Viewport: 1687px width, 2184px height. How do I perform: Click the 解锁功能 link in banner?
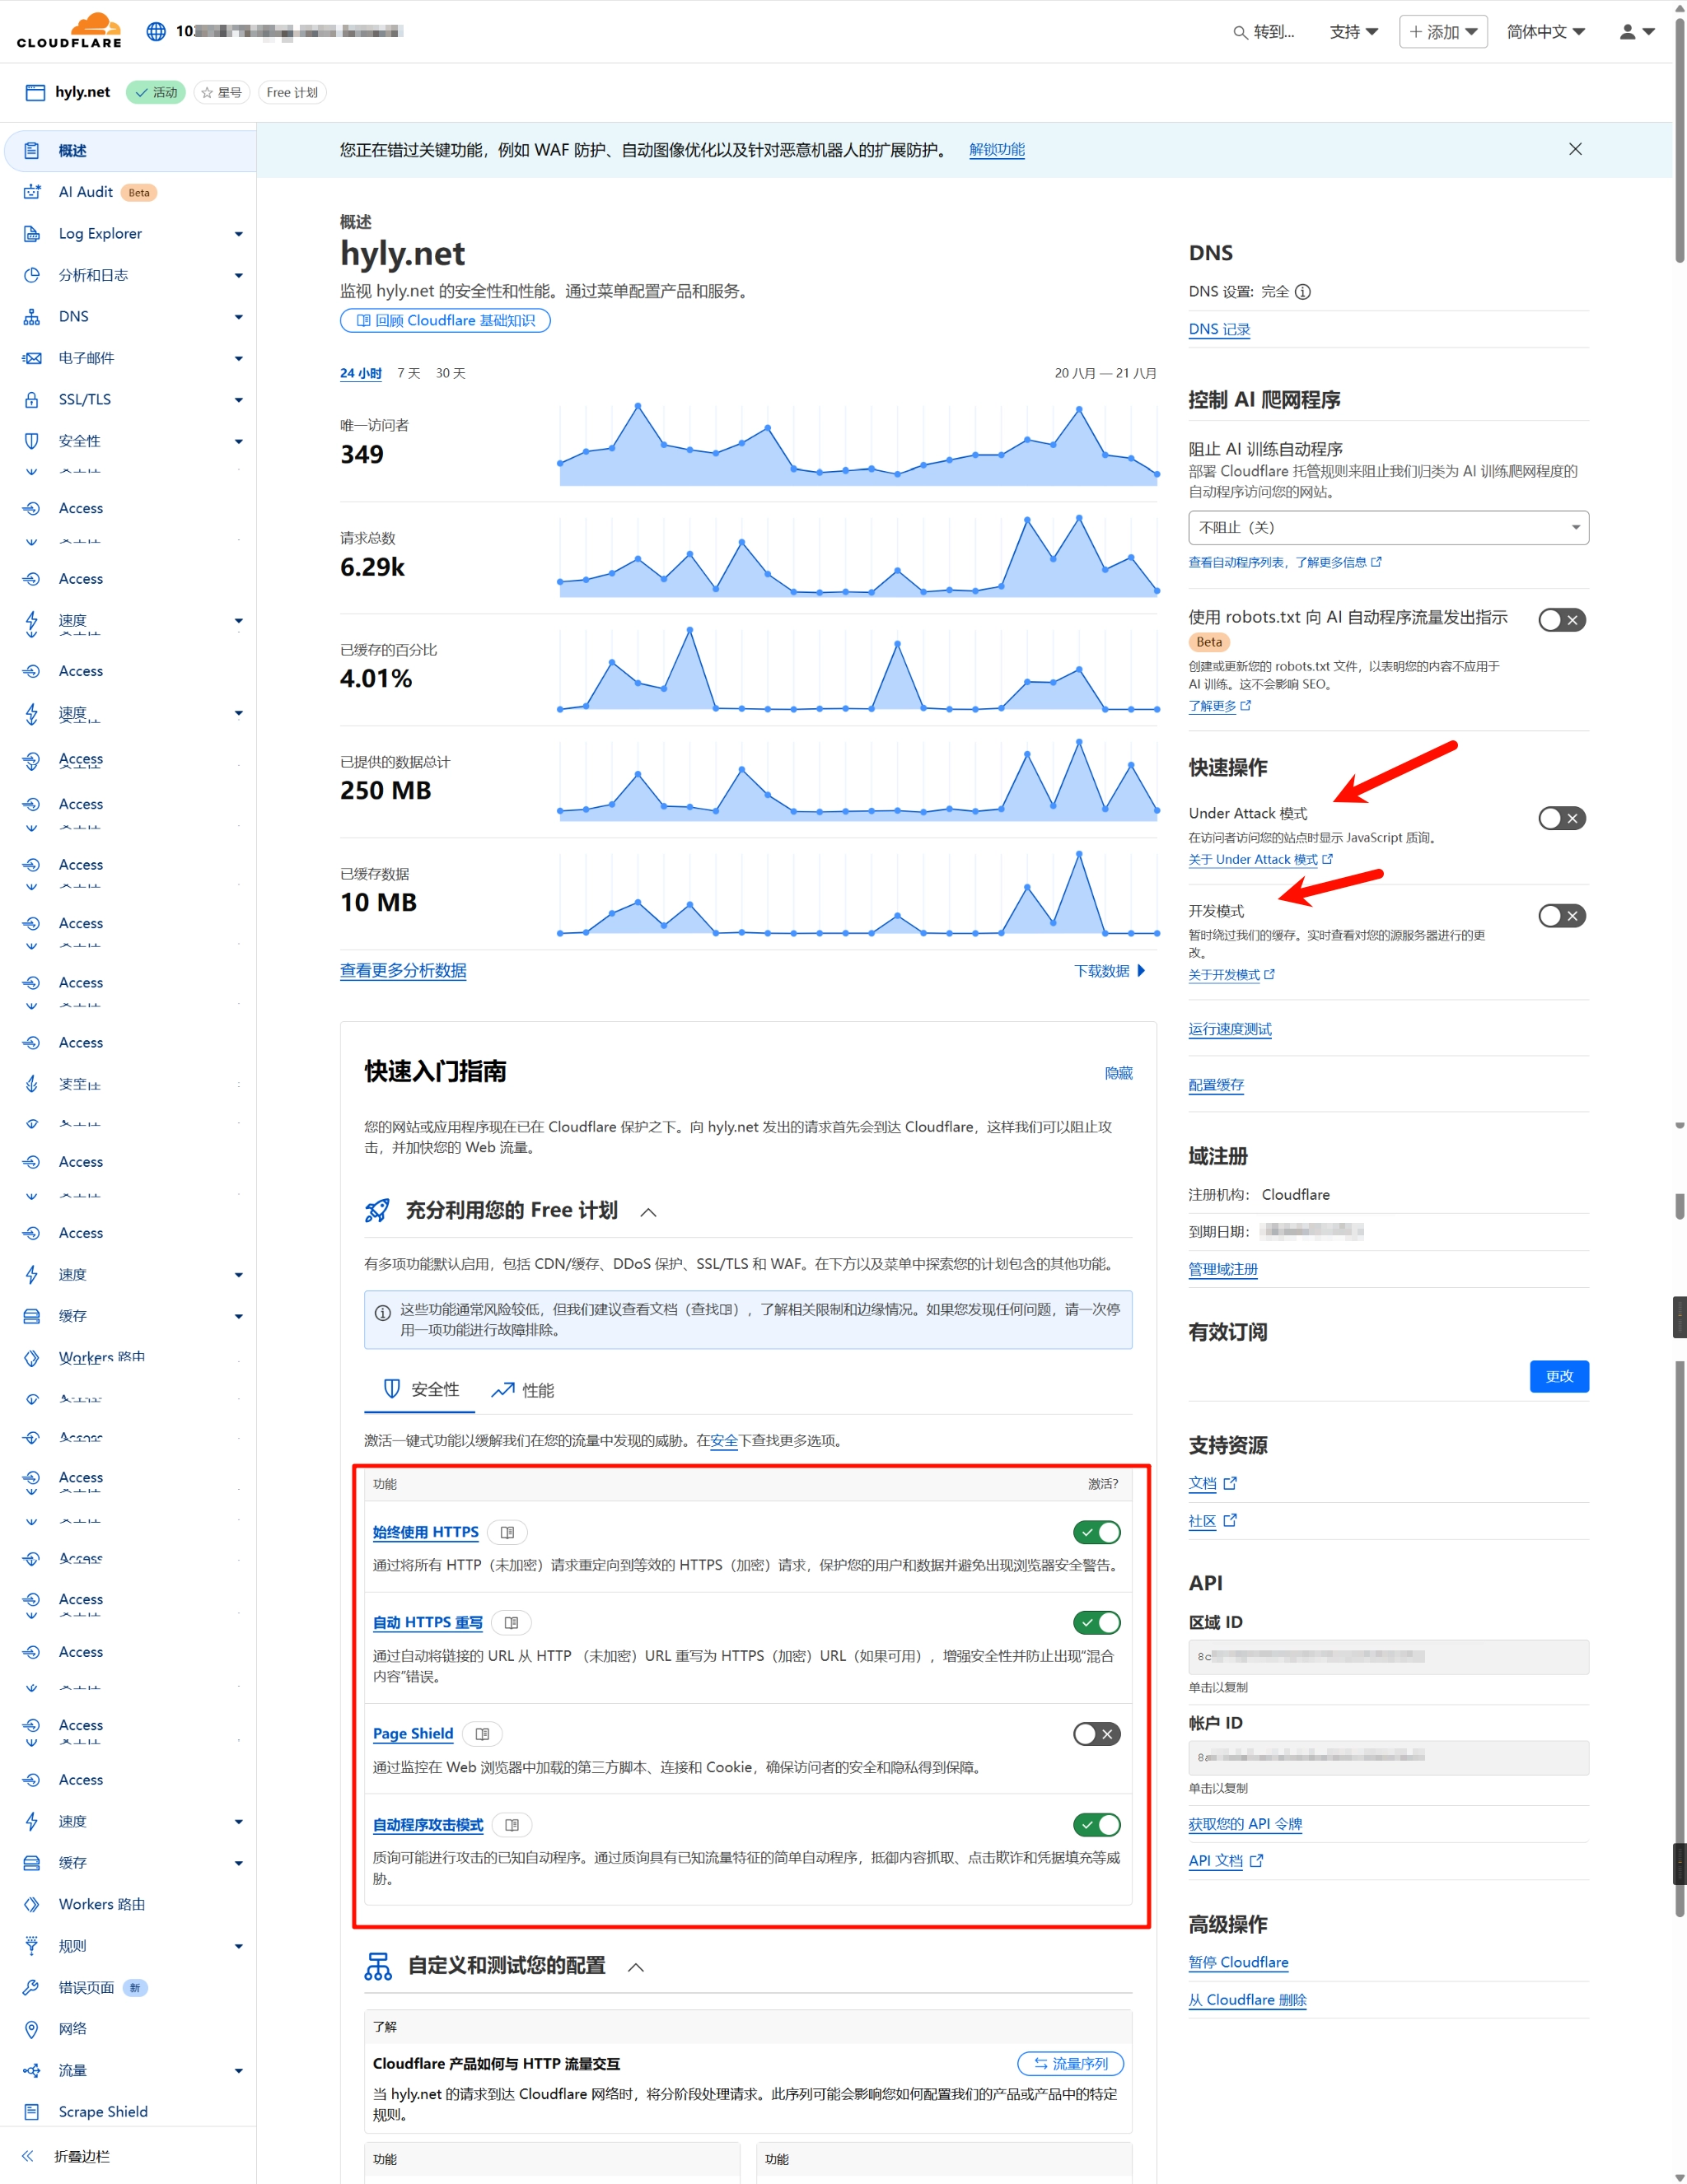[x=997, y=150]
